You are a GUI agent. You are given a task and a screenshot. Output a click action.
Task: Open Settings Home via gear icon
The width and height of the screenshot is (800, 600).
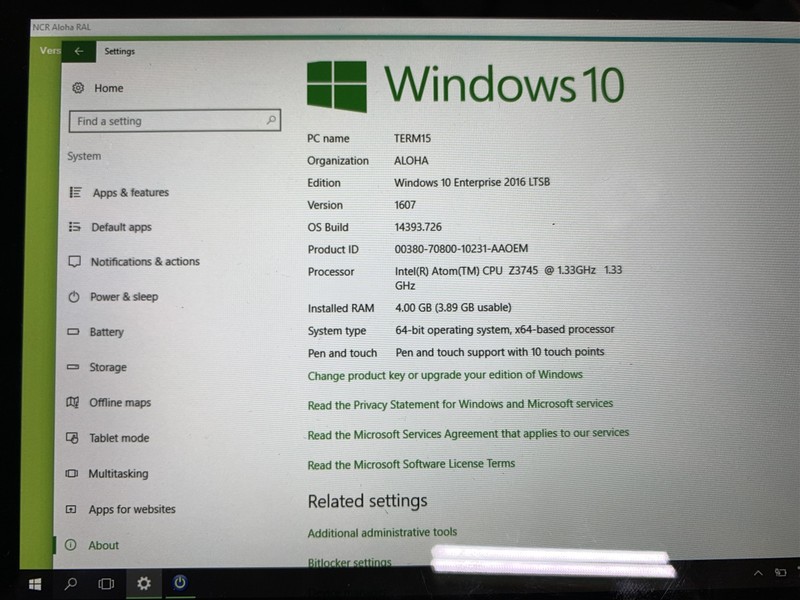click(x=78, y=88)
